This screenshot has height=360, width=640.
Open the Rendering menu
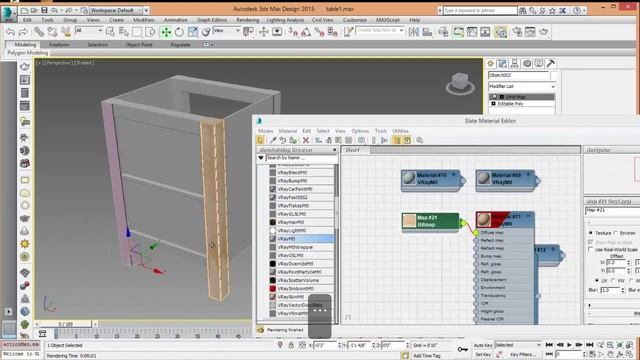point(247,20)
